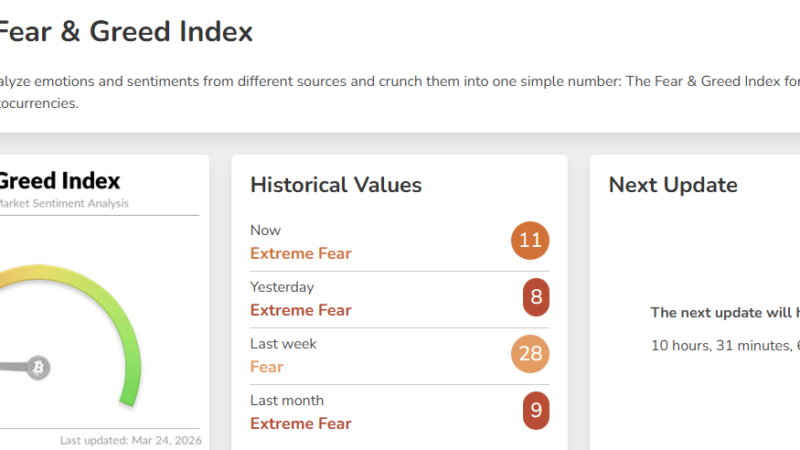Screen dimensions: 800x450
Task: Click the green end of the gauge arc
Action: tap(127, 398)
